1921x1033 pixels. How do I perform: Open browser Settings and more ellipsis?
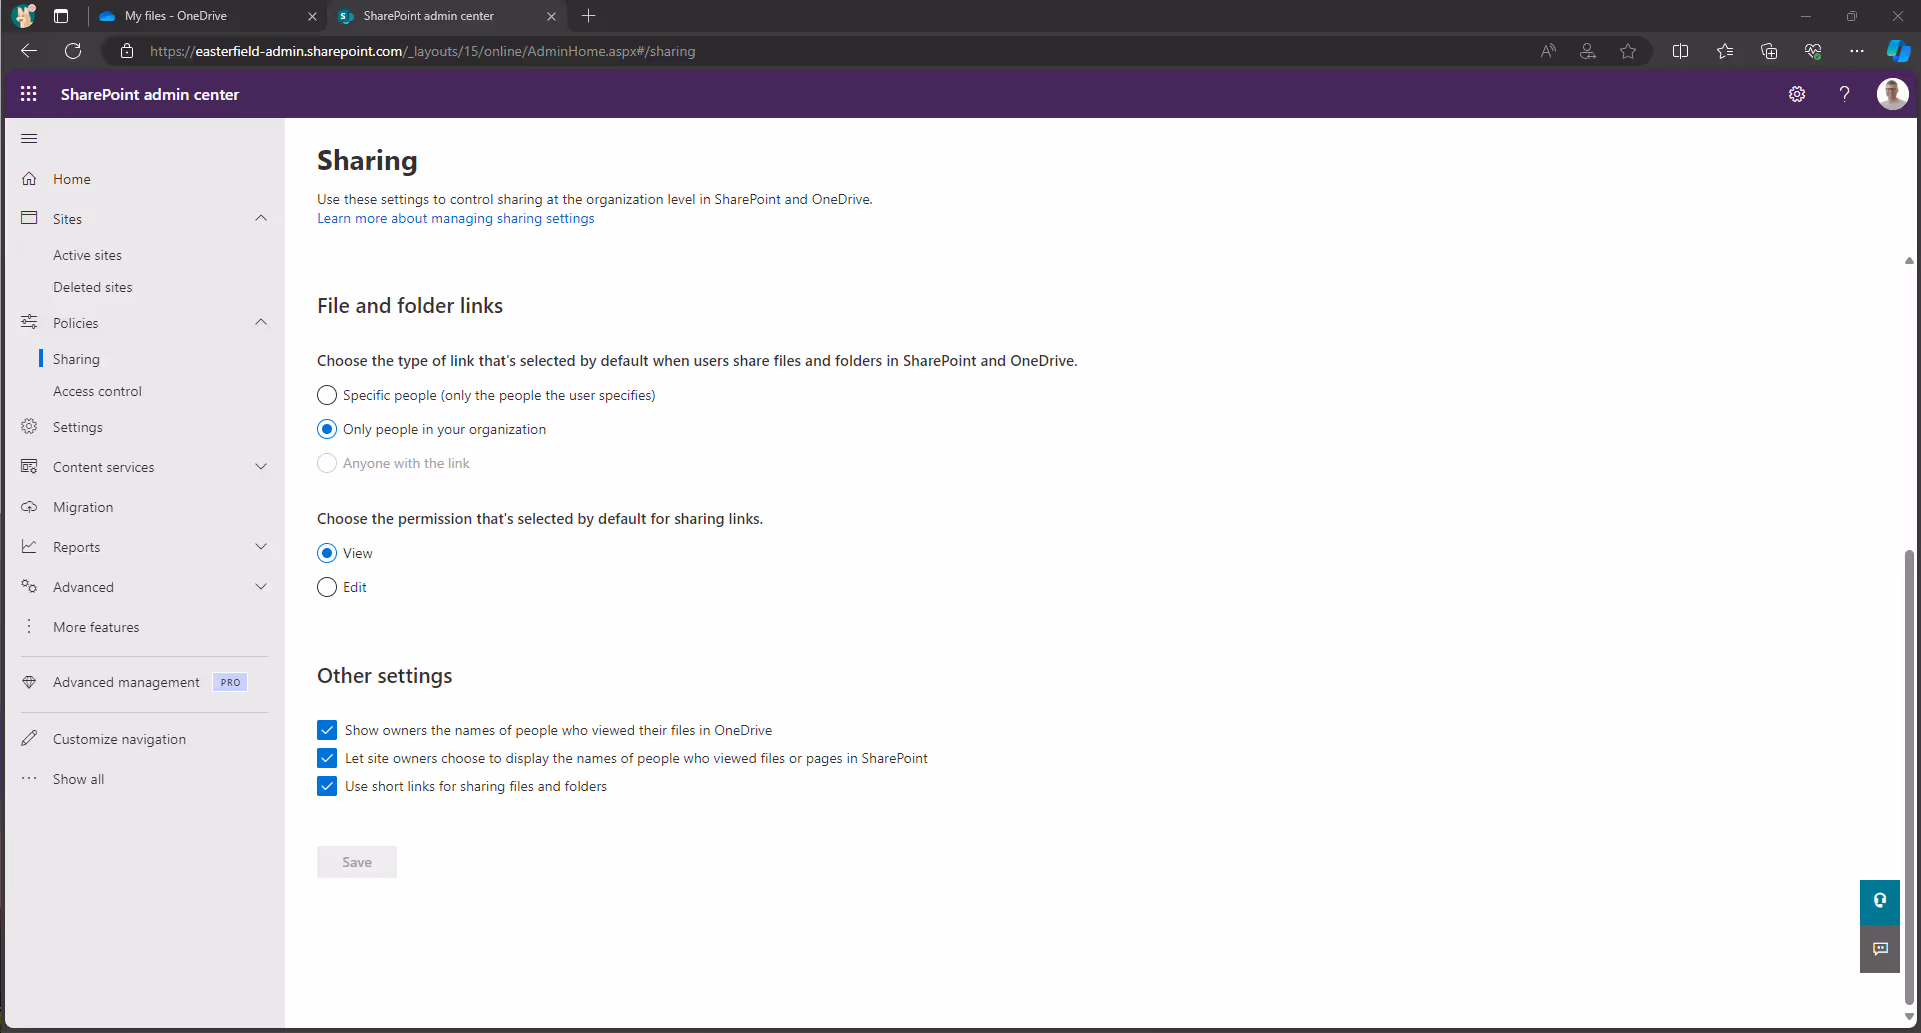point(1856,51)
